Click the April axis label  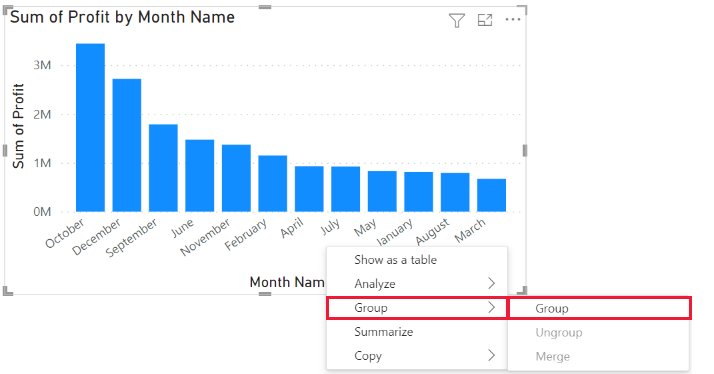(x=291, y=228)
